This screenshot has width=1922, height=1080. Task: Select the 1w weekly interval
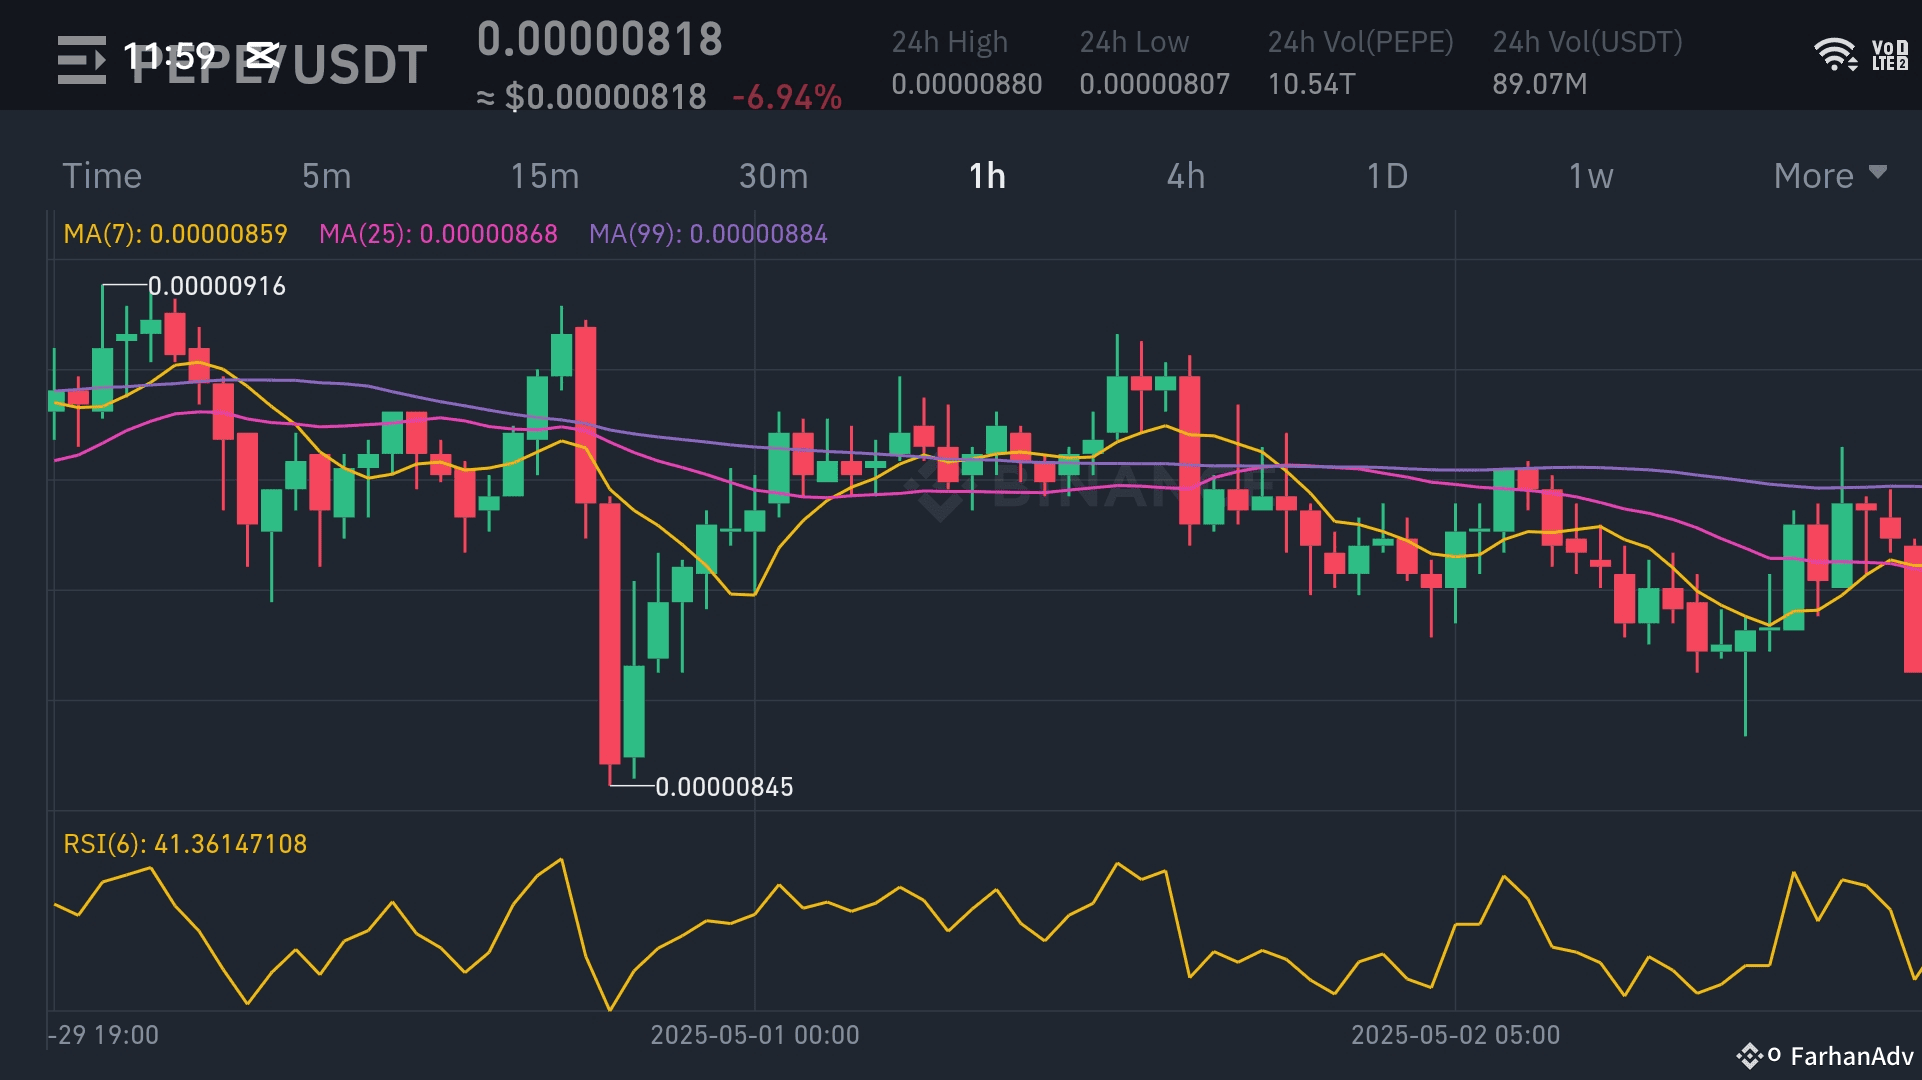point(1590,176)
